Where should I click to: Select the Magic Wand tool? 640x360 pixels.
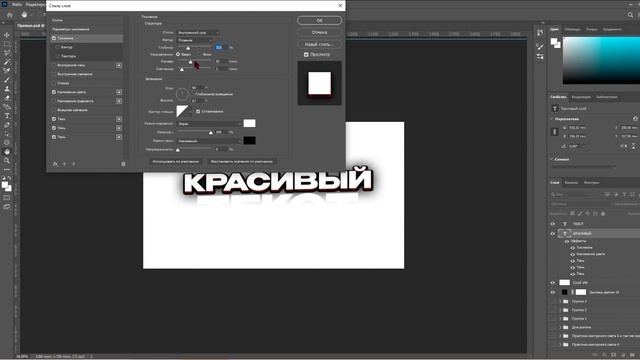pos(7,62)
